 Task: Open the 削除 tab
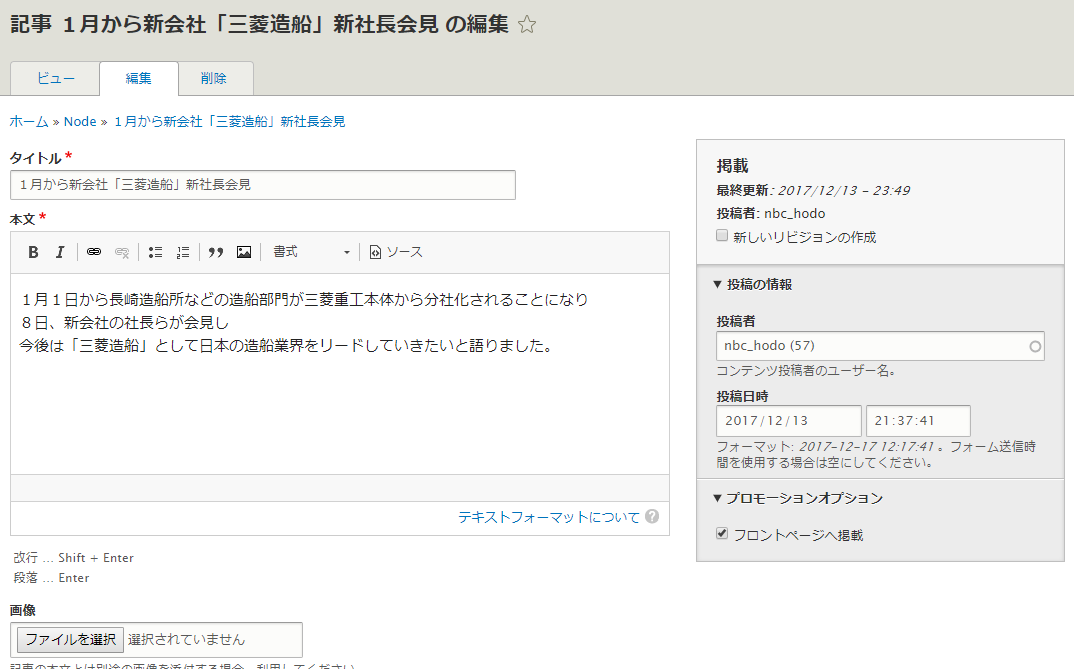(214, 78)
